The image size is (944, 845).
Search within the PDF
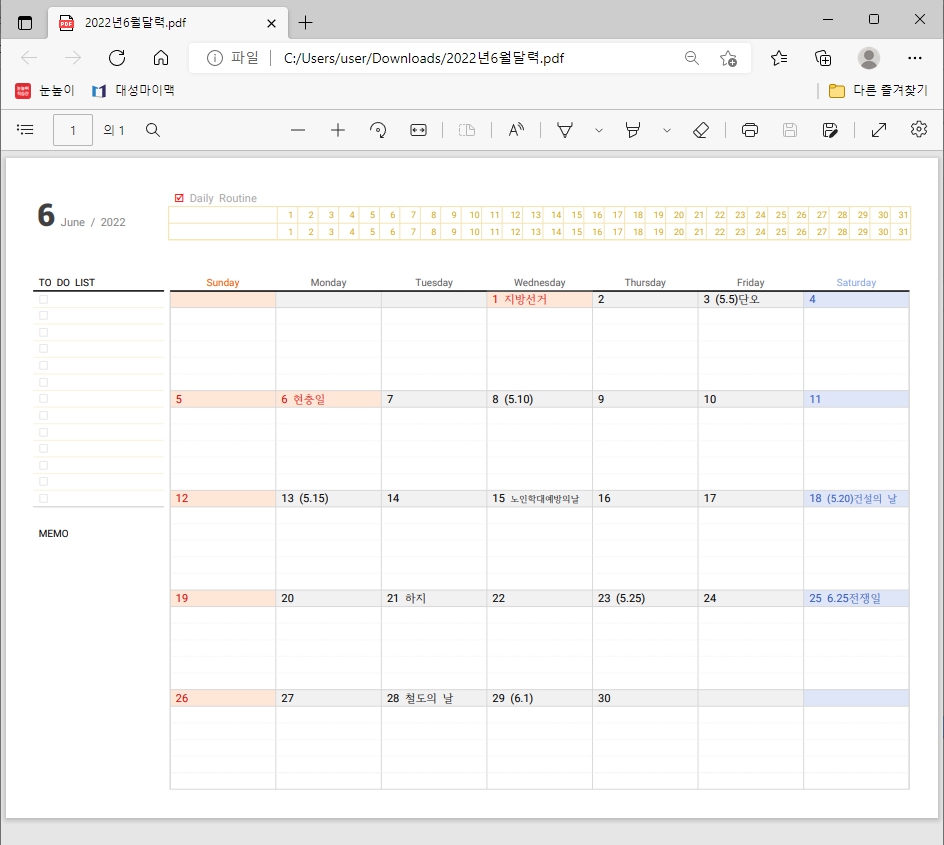[153, 130]
